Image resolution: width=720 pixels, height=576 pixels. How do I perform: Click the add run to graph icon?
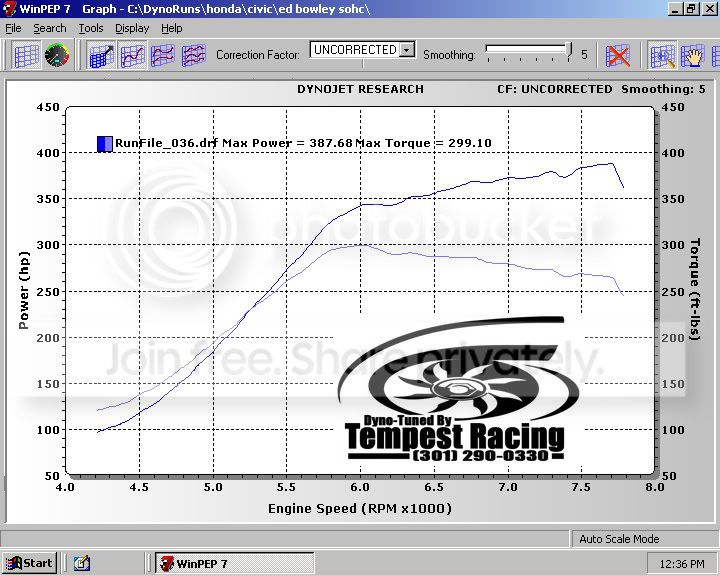(101, 56)
